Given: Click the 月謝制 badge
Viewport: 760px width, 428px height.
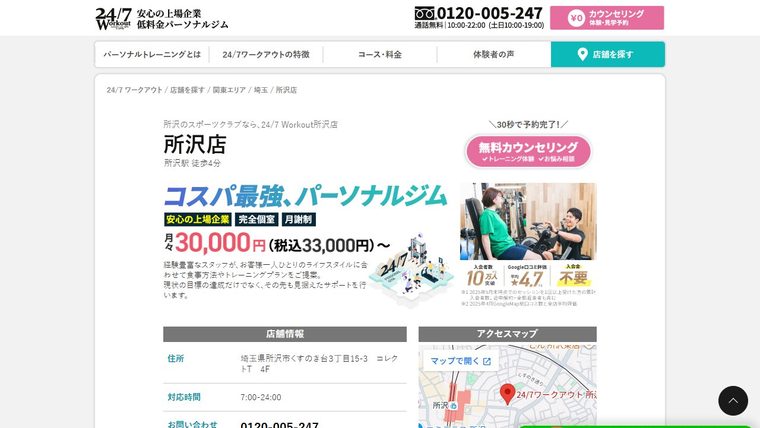Looking at the screenshot, I should point(299,220).
